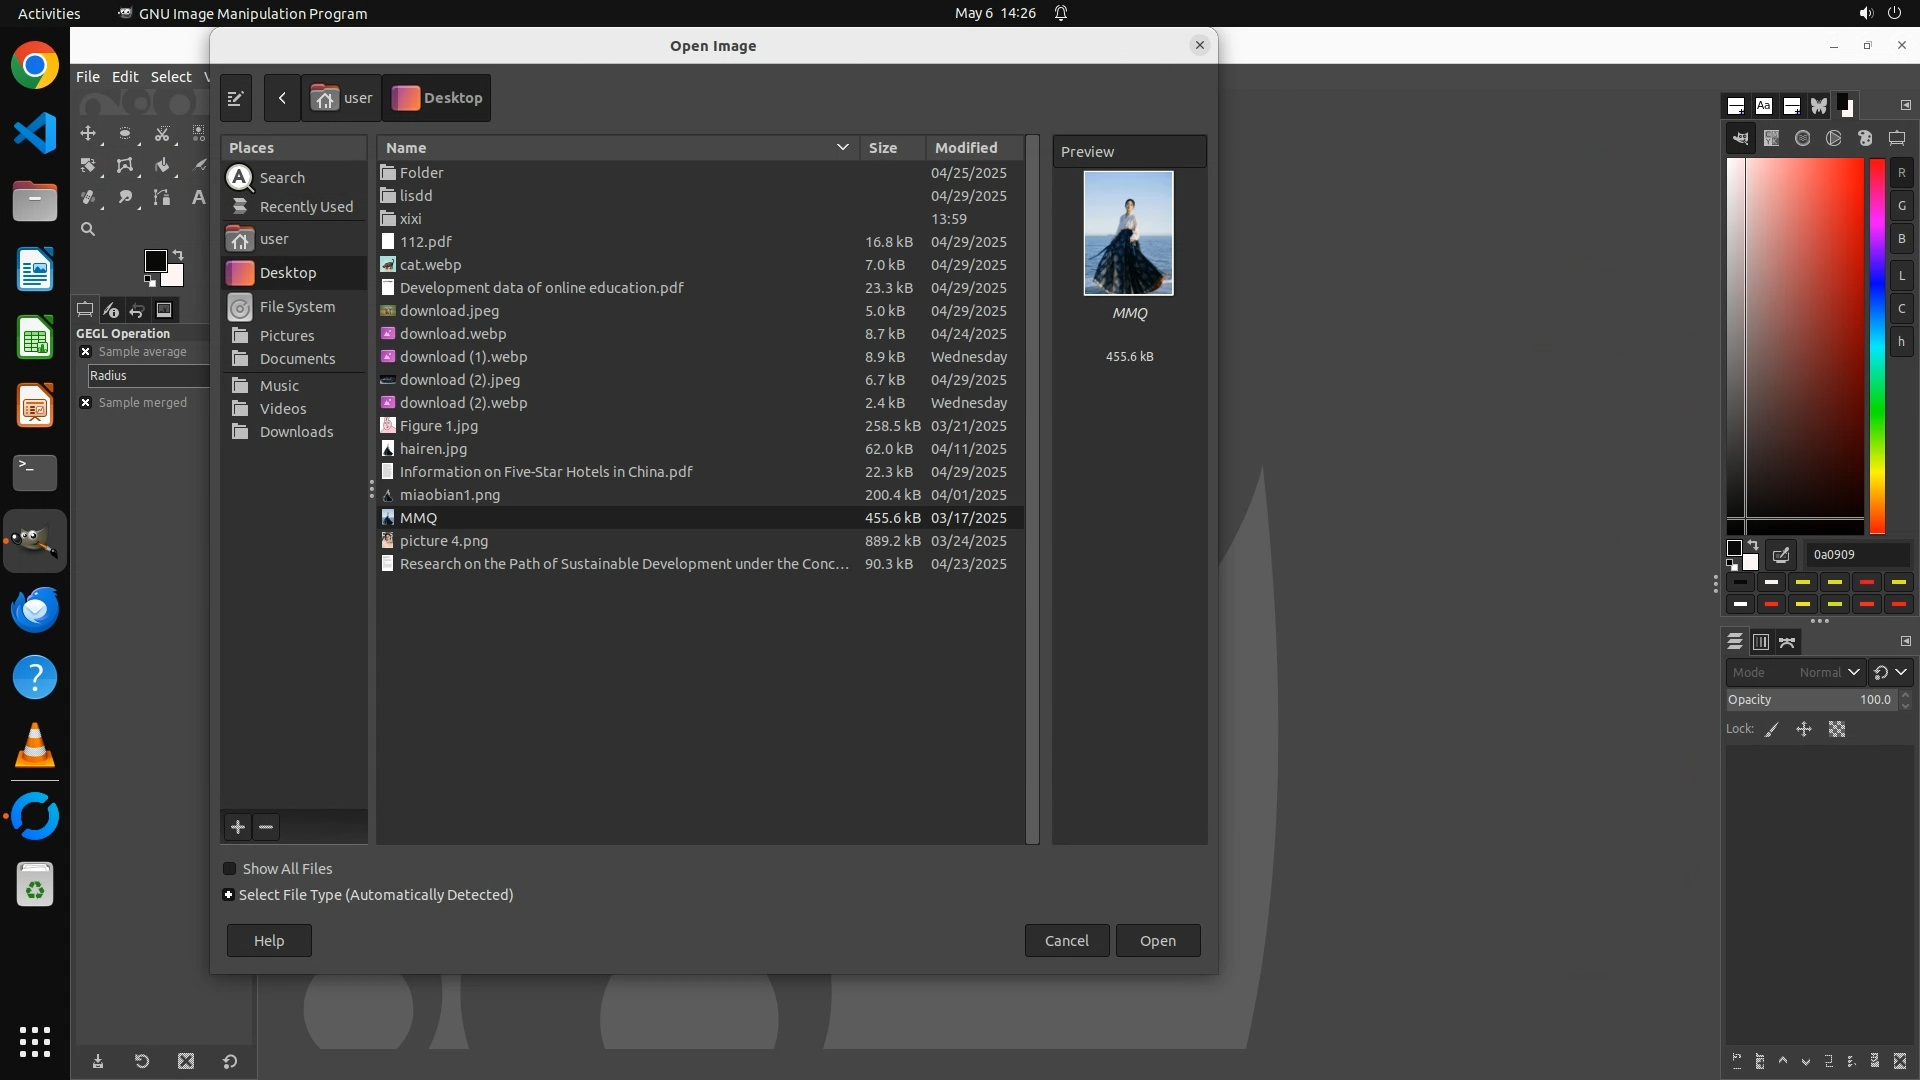The width and height of the screenshot is (1920, 1080).
Task: Click the rainbow hue slider strip
Action: (1877, 345)
